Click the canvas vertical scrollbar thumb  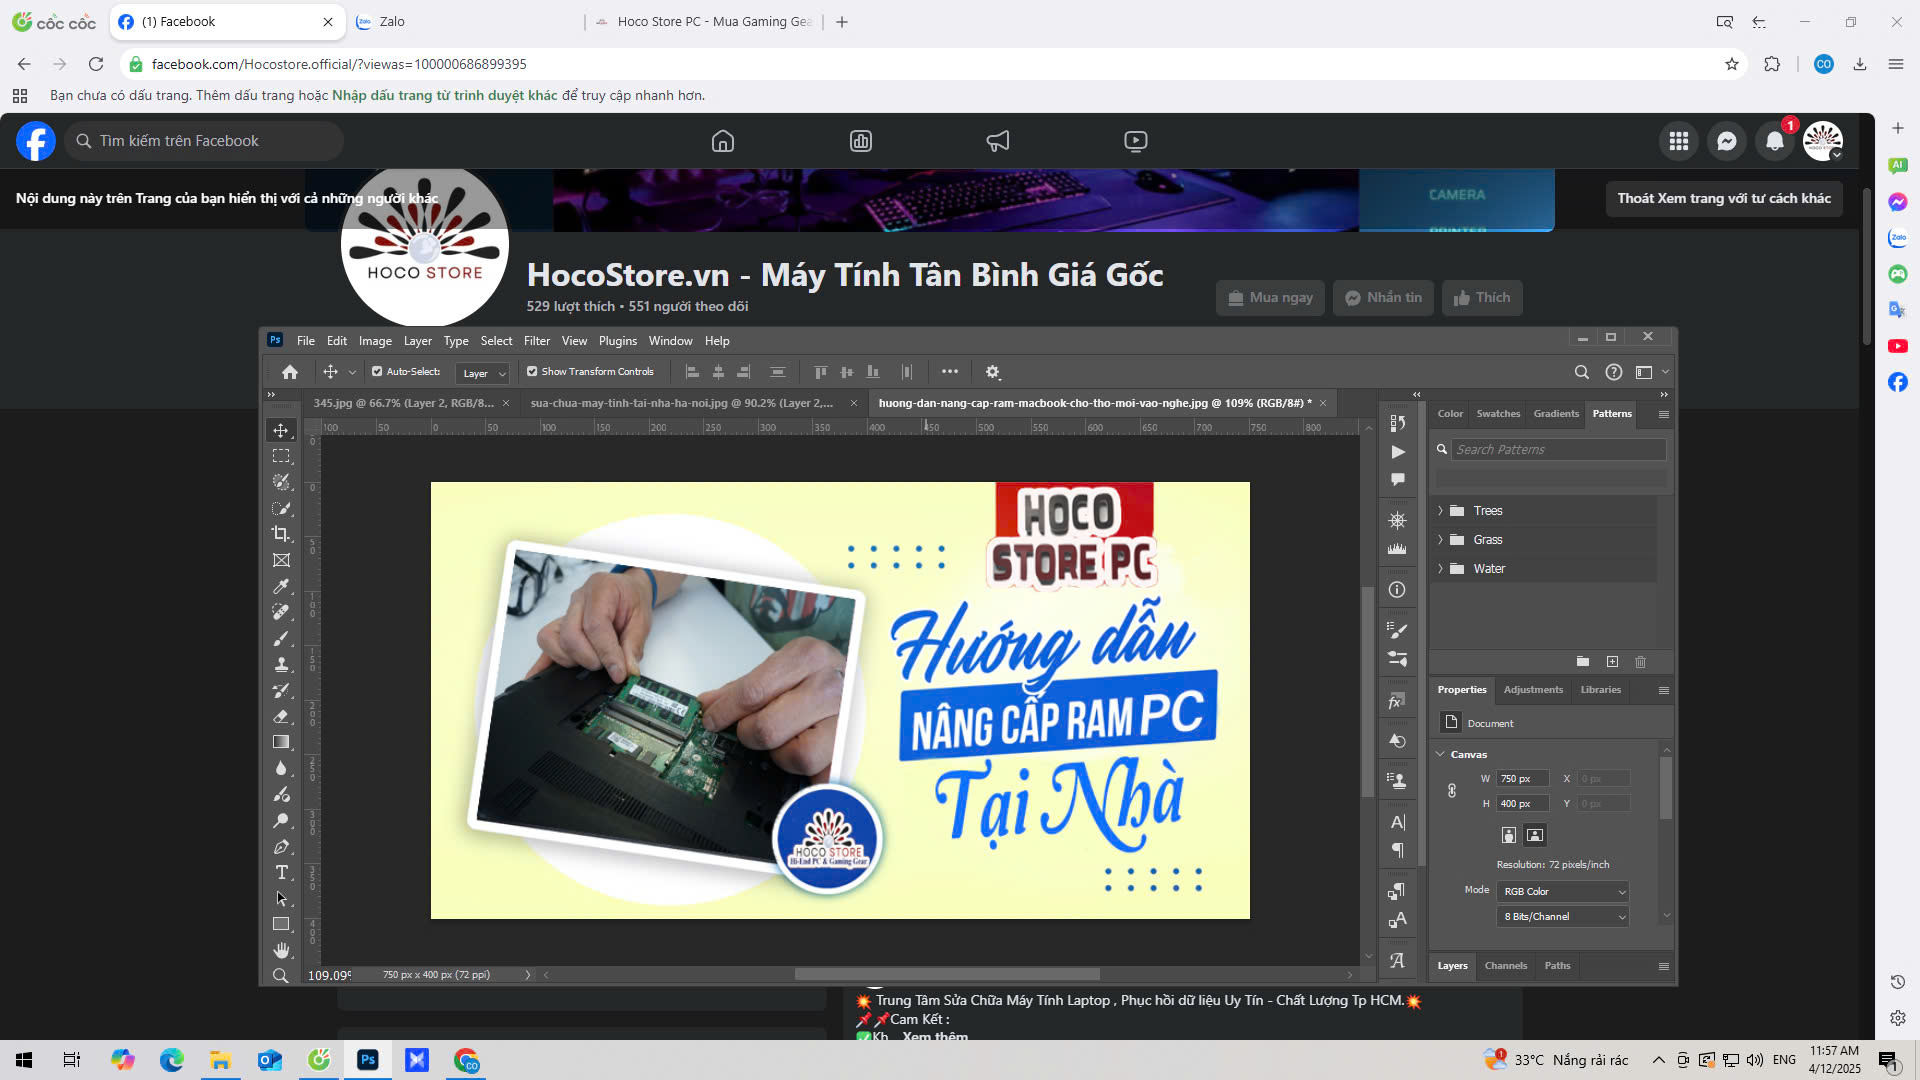tap(1368, 692)
